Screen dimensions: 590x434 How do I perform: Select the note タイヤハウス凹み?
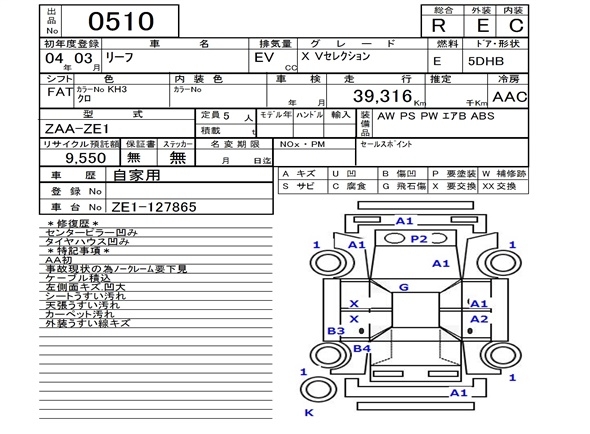(87, 242)
